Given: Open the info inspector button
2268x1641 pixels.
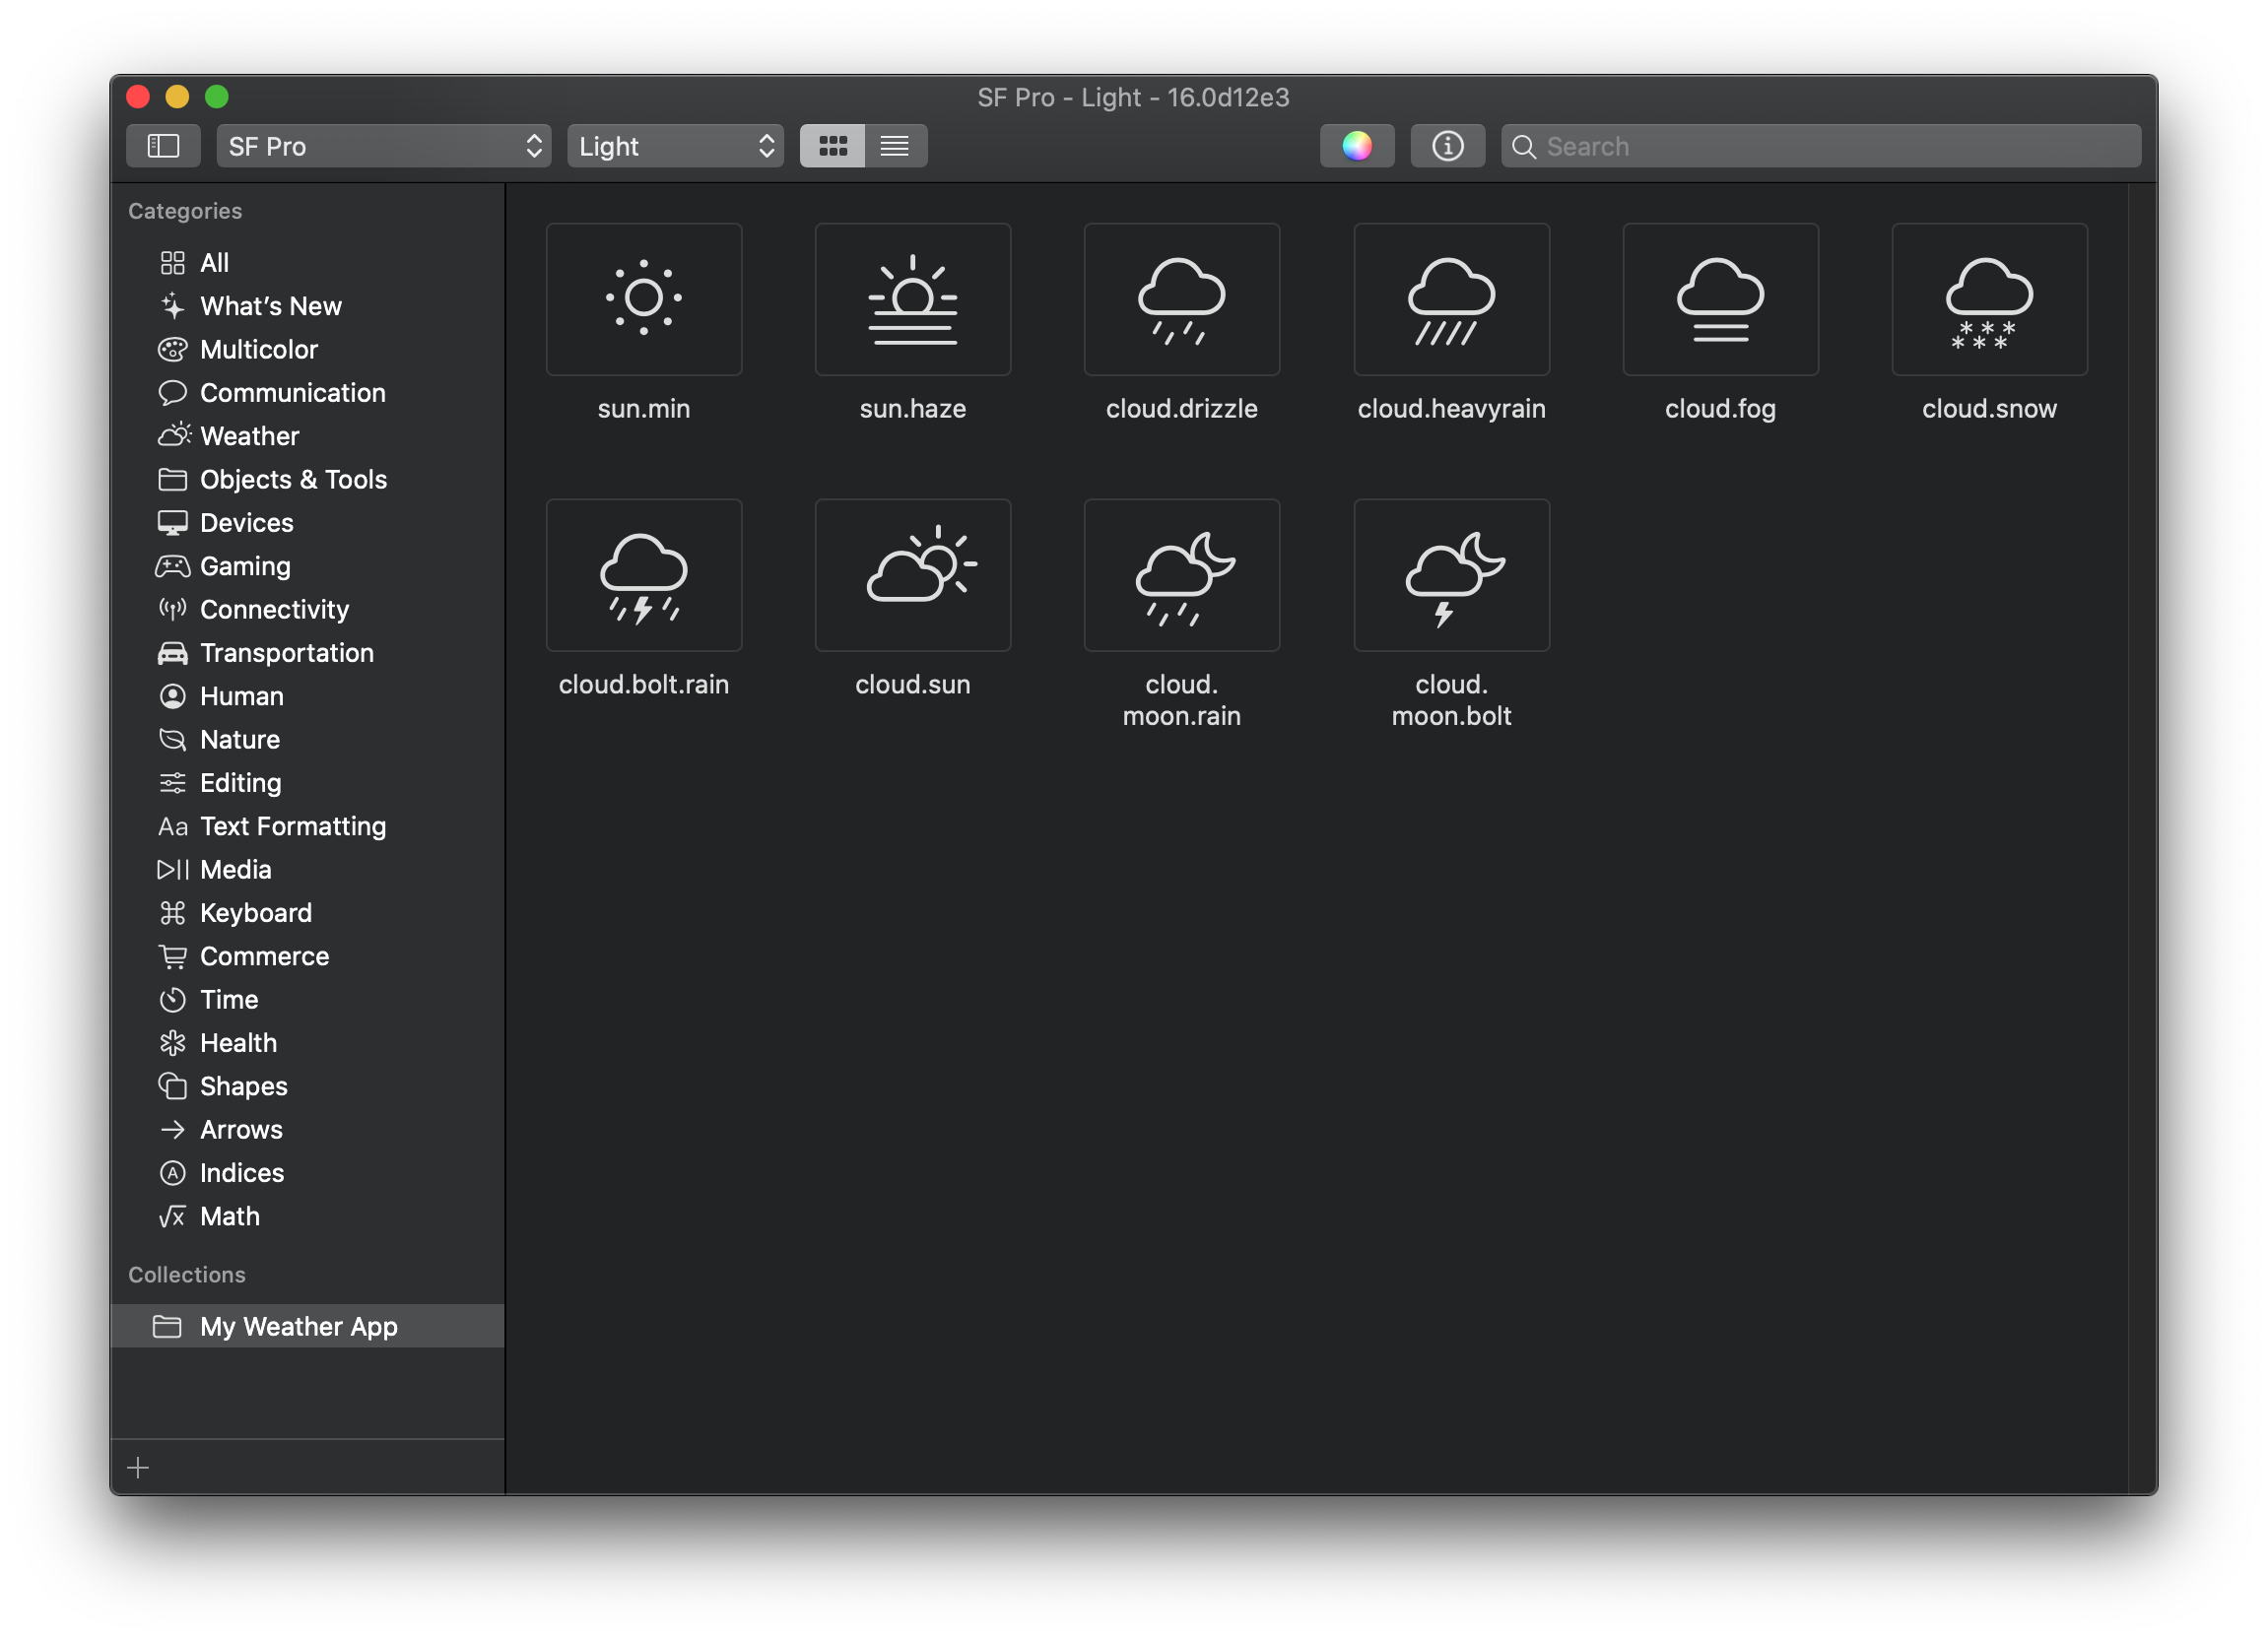Looking at the screenshot, I should 1446,146.
